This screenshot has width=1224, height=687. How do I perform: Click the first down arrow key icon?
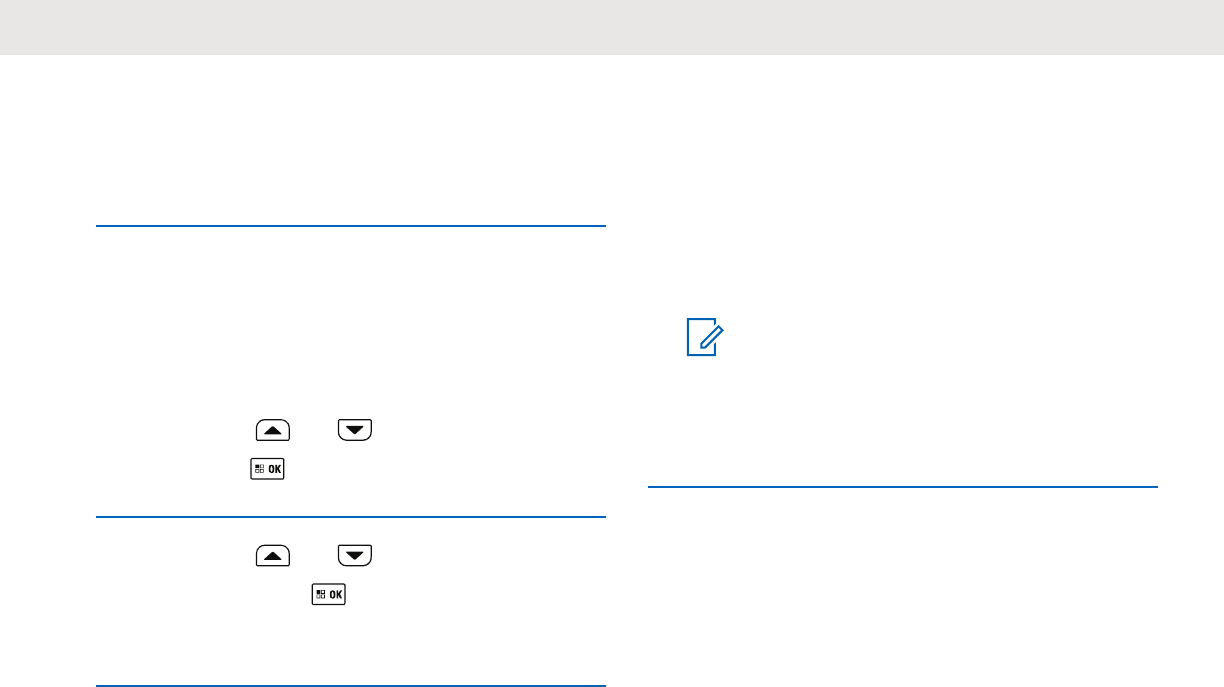click(x=354, y=431)
